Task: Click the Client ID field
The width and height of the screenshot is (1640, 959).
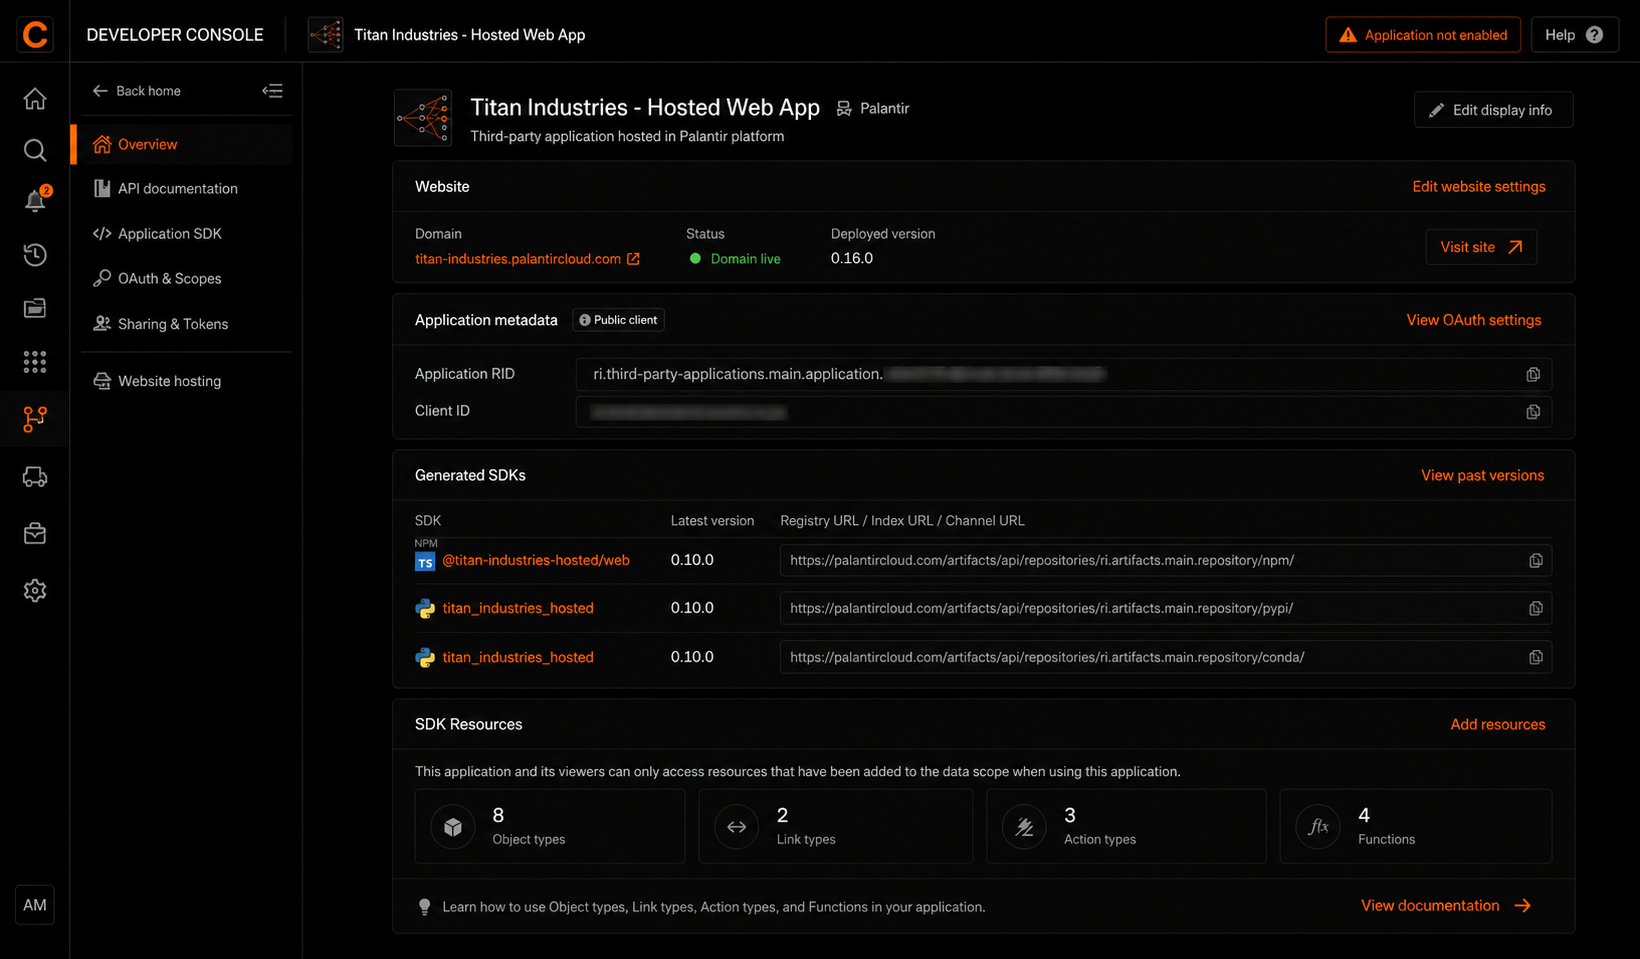Action: pyautogui.click(x=1064, y=412)
